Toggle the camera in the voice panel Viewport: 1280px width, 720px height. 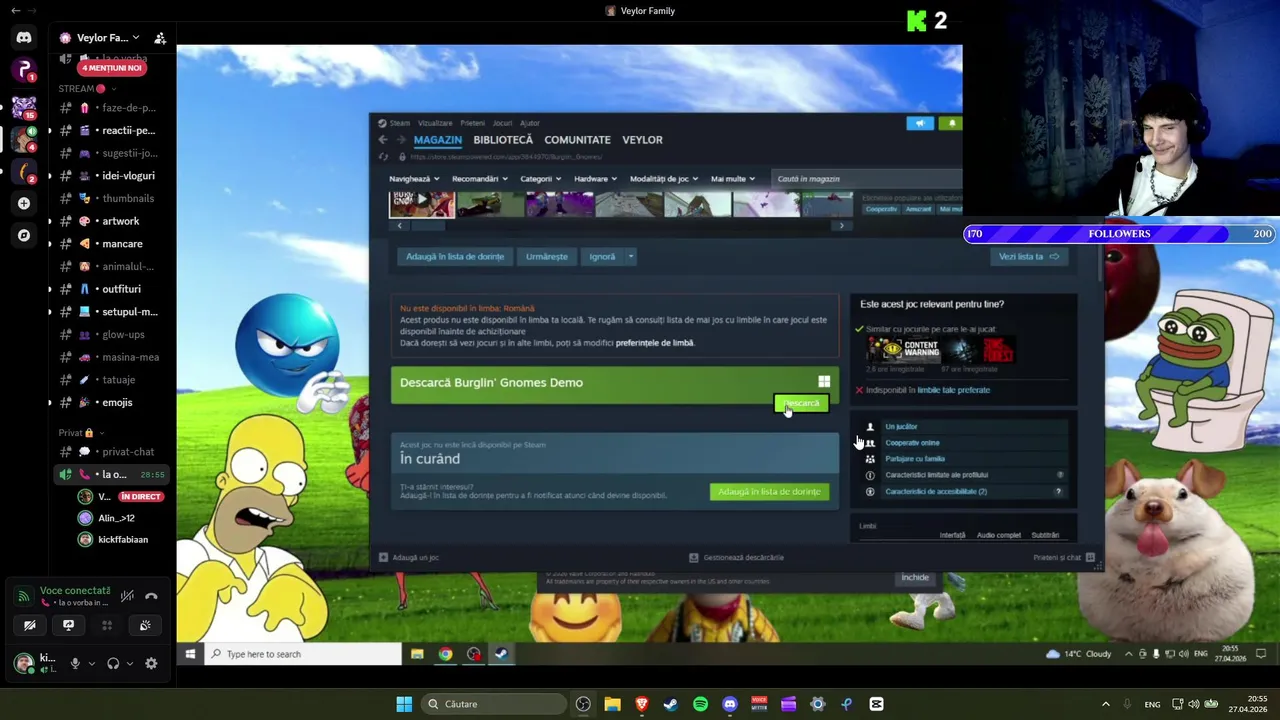(30, 625)
